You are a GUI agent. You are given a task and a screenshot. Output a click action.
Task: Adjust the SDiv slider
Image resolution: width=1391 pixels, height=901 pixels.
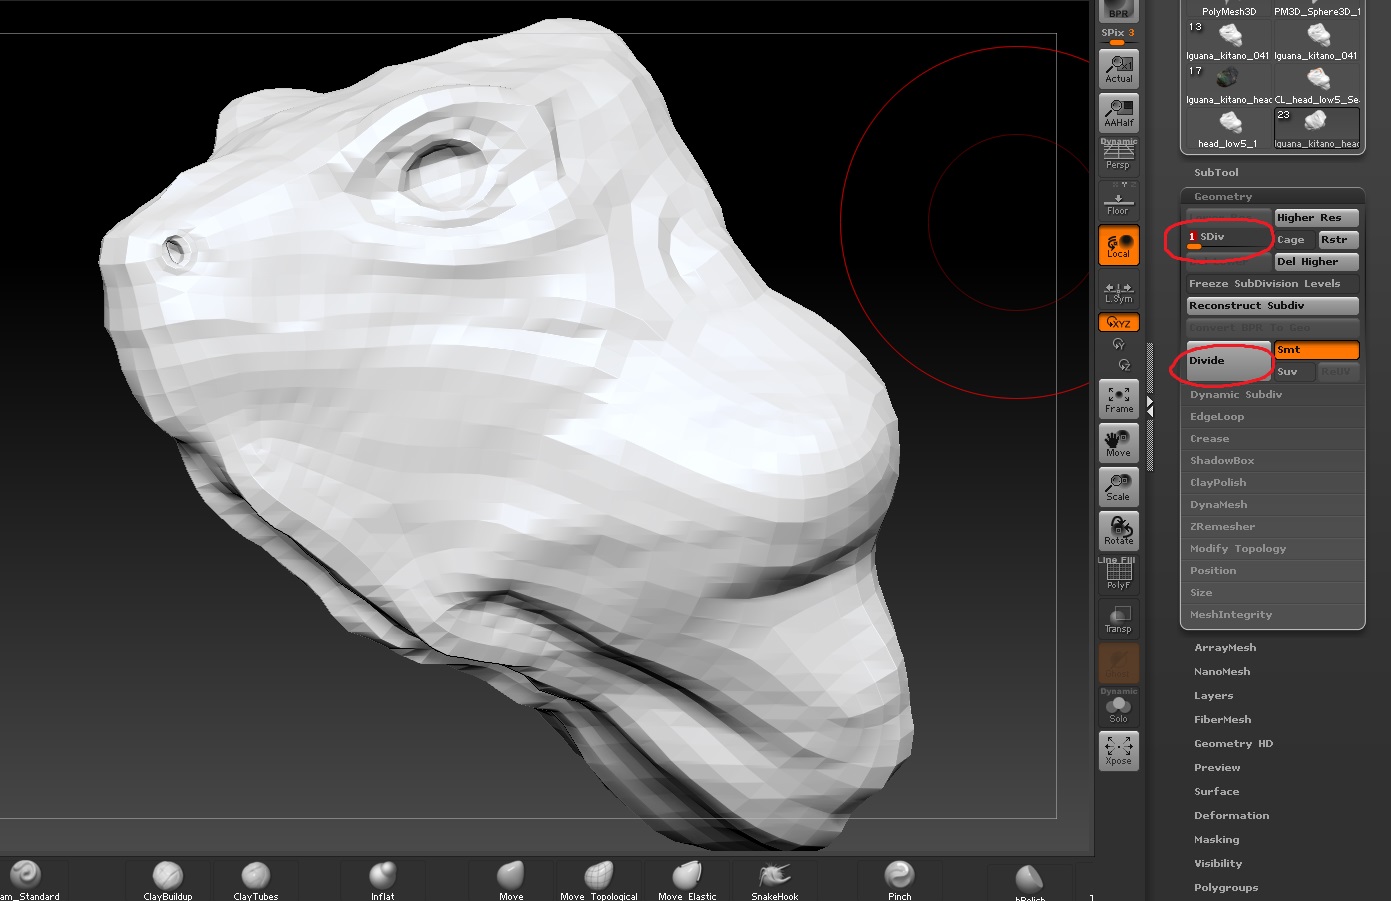(1228, 237)
